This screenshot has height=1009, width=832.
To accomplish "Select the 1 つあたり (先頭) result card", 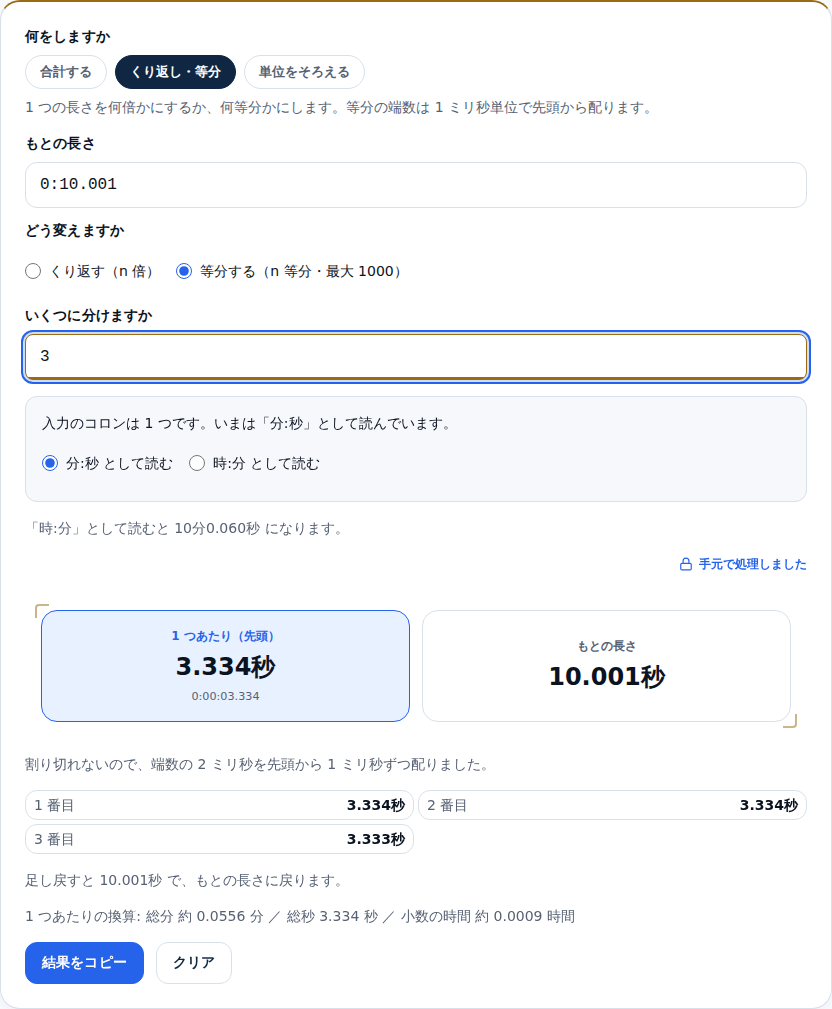I will click(225, 666).
